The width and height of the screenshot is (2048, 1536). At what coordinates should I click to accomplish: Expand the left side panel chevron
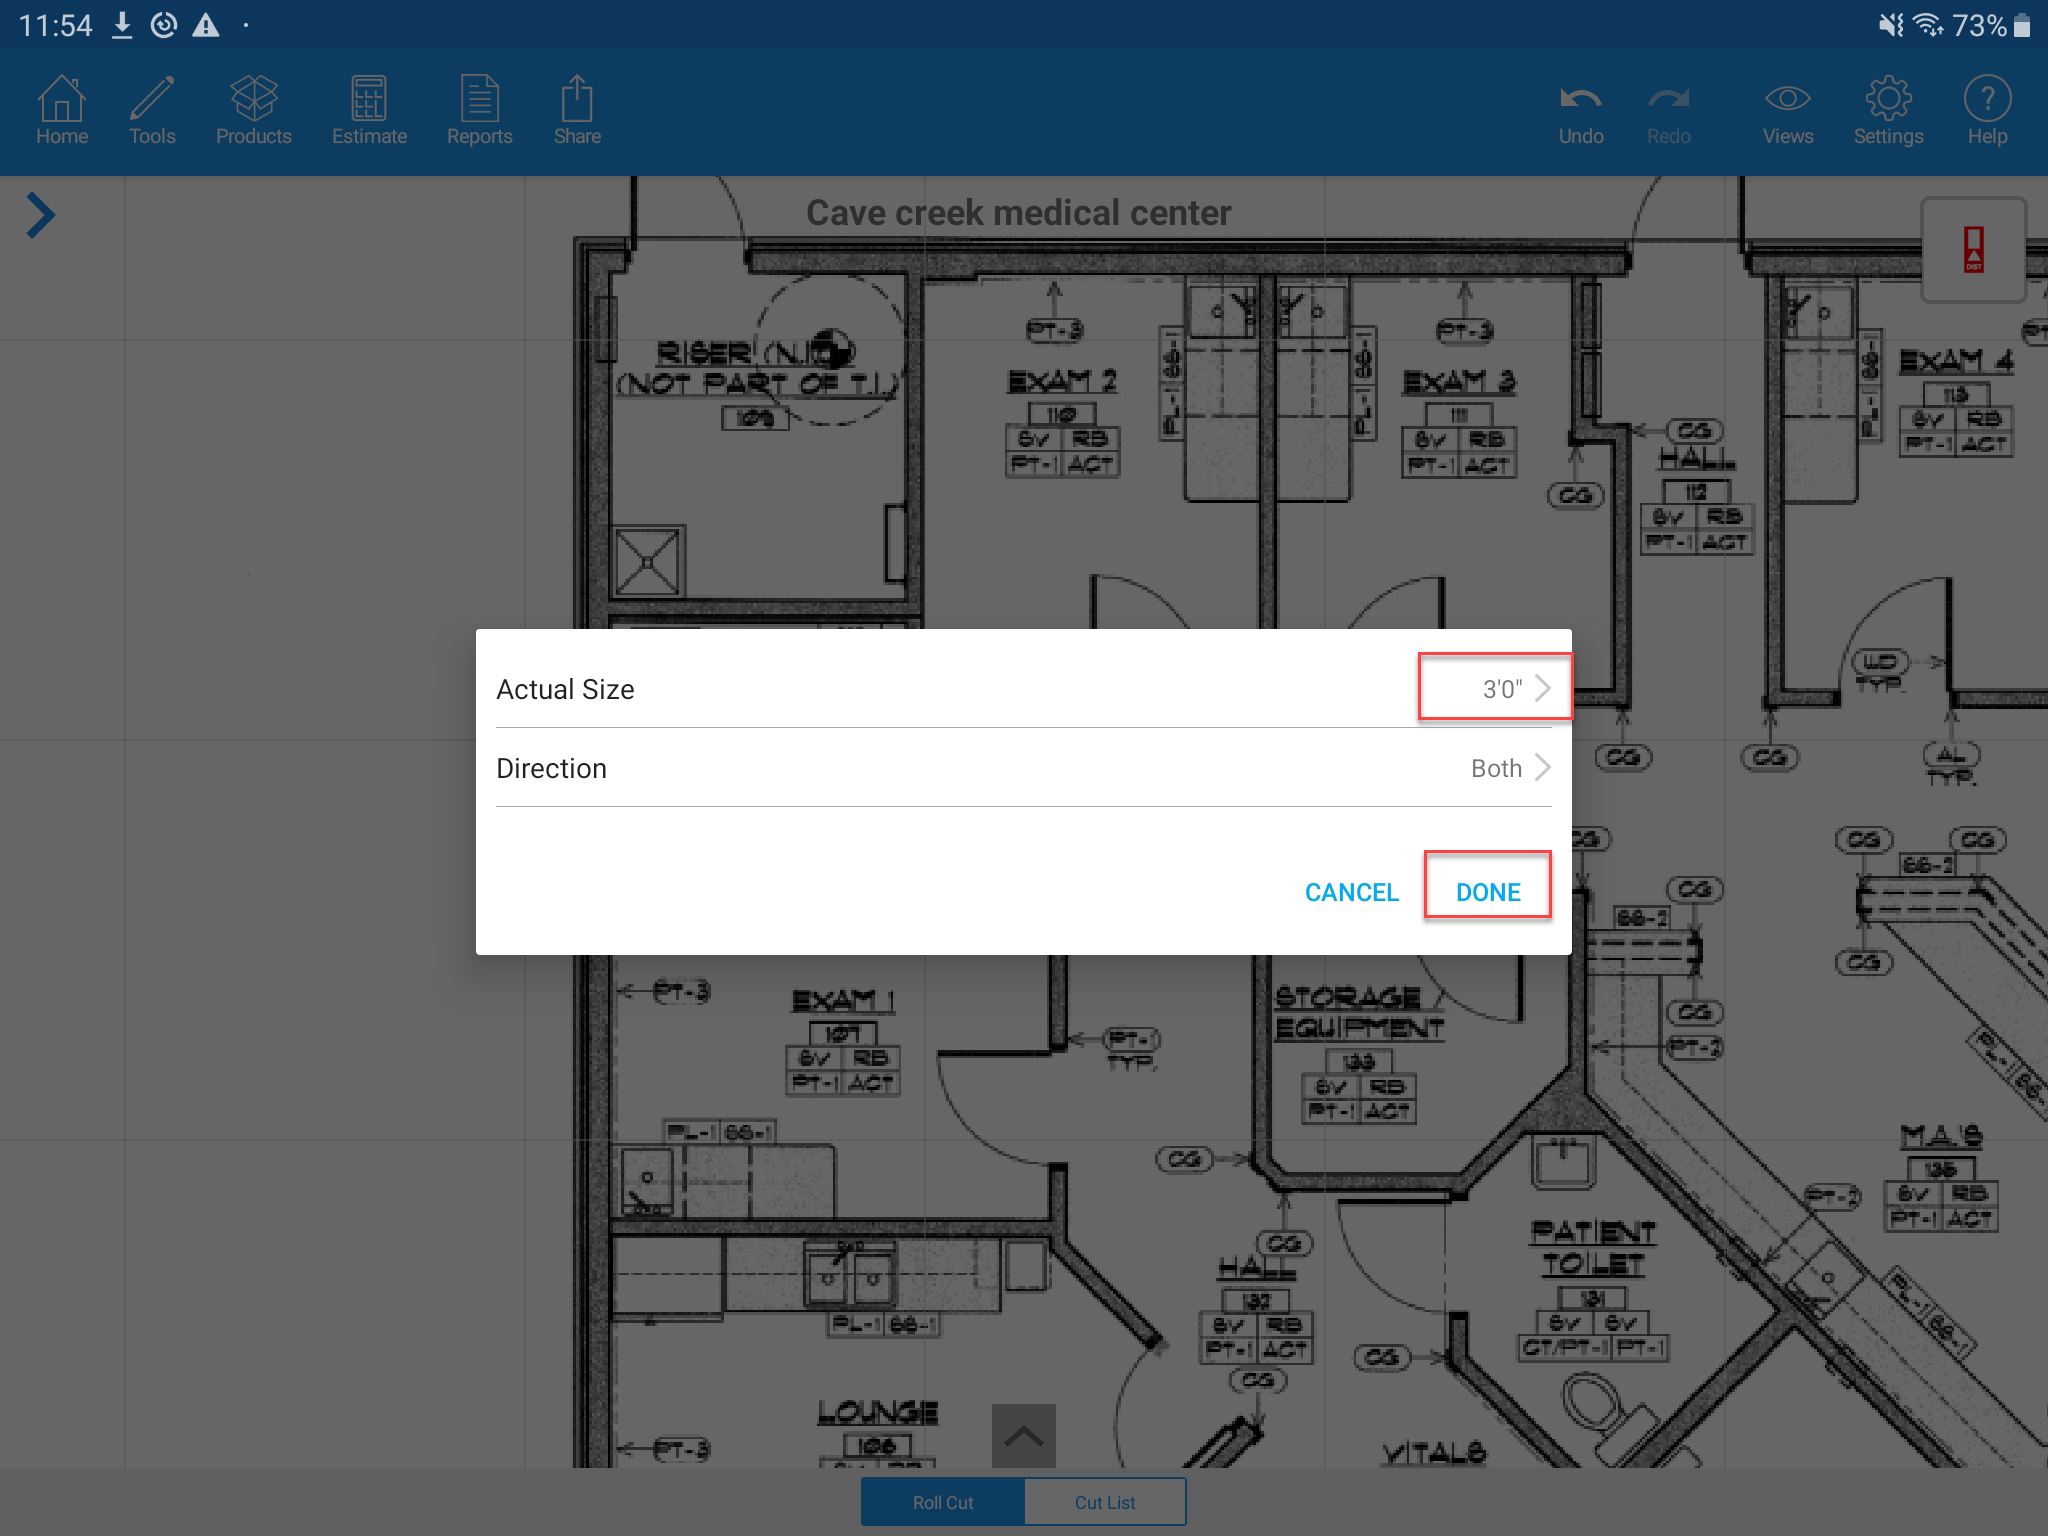(40, 215)
